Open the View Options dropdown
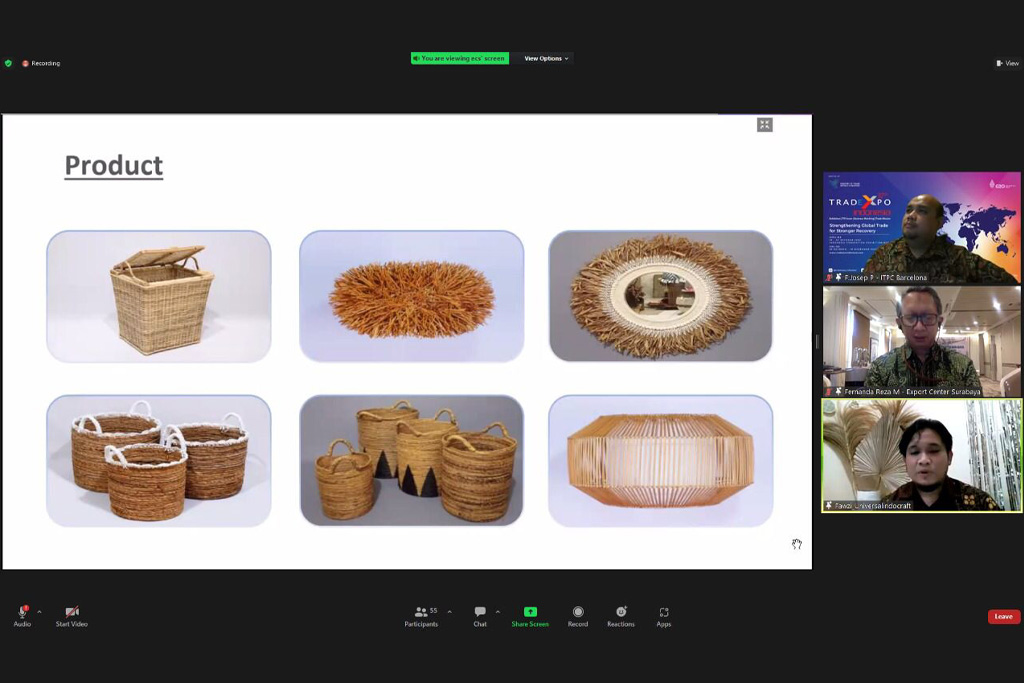The image size is (1024, 683). 546,58
